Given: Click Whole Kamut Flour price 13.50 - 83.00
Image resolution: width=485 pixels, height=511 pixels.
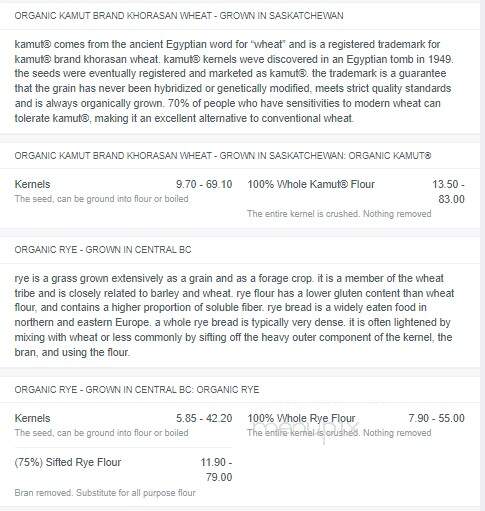Looking at the screenshot, I should (448, 192).
